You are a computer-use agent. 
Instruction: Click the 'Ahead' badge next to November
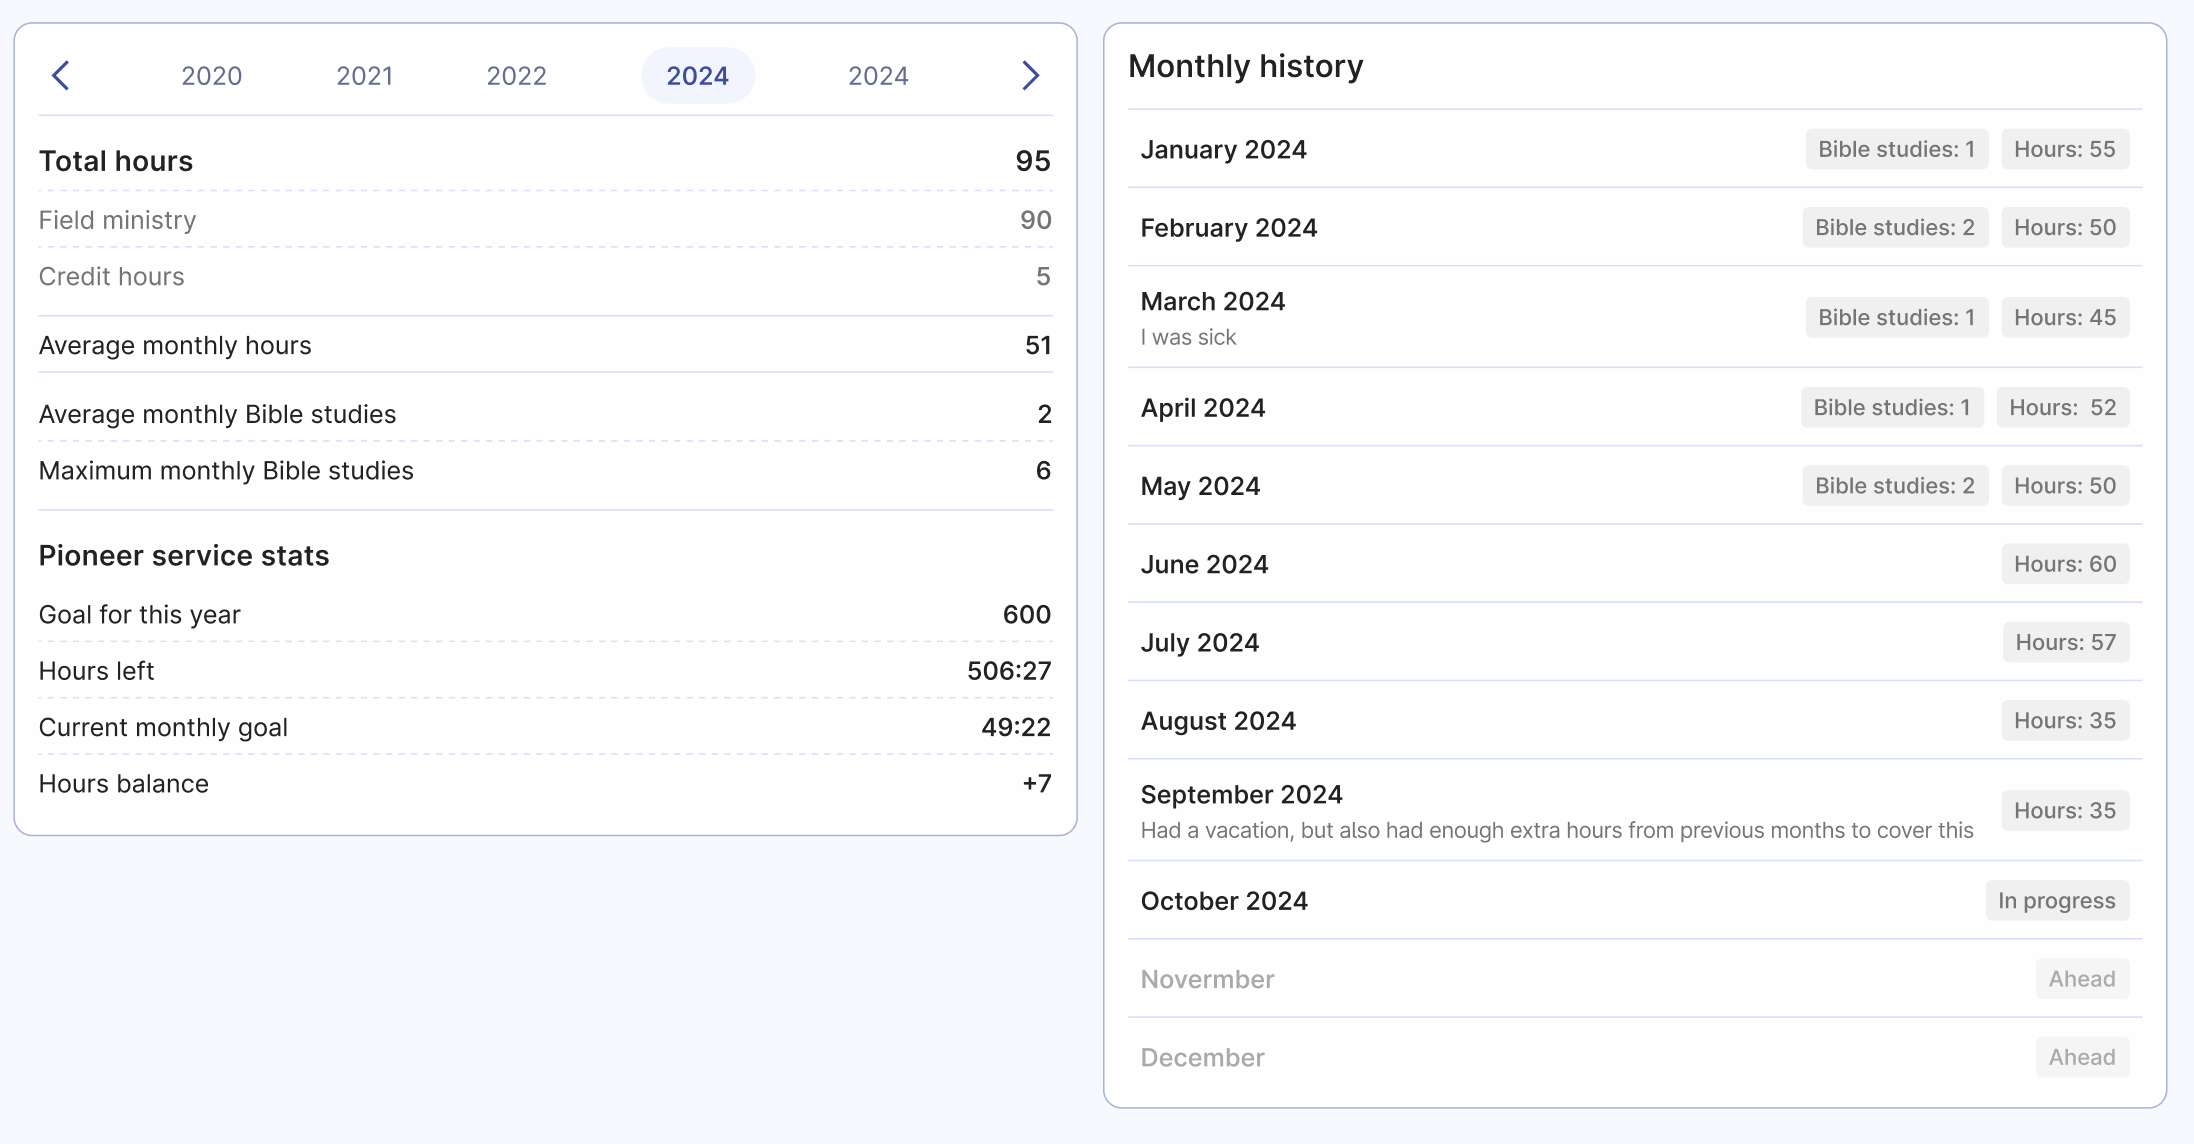[2082, 979]
